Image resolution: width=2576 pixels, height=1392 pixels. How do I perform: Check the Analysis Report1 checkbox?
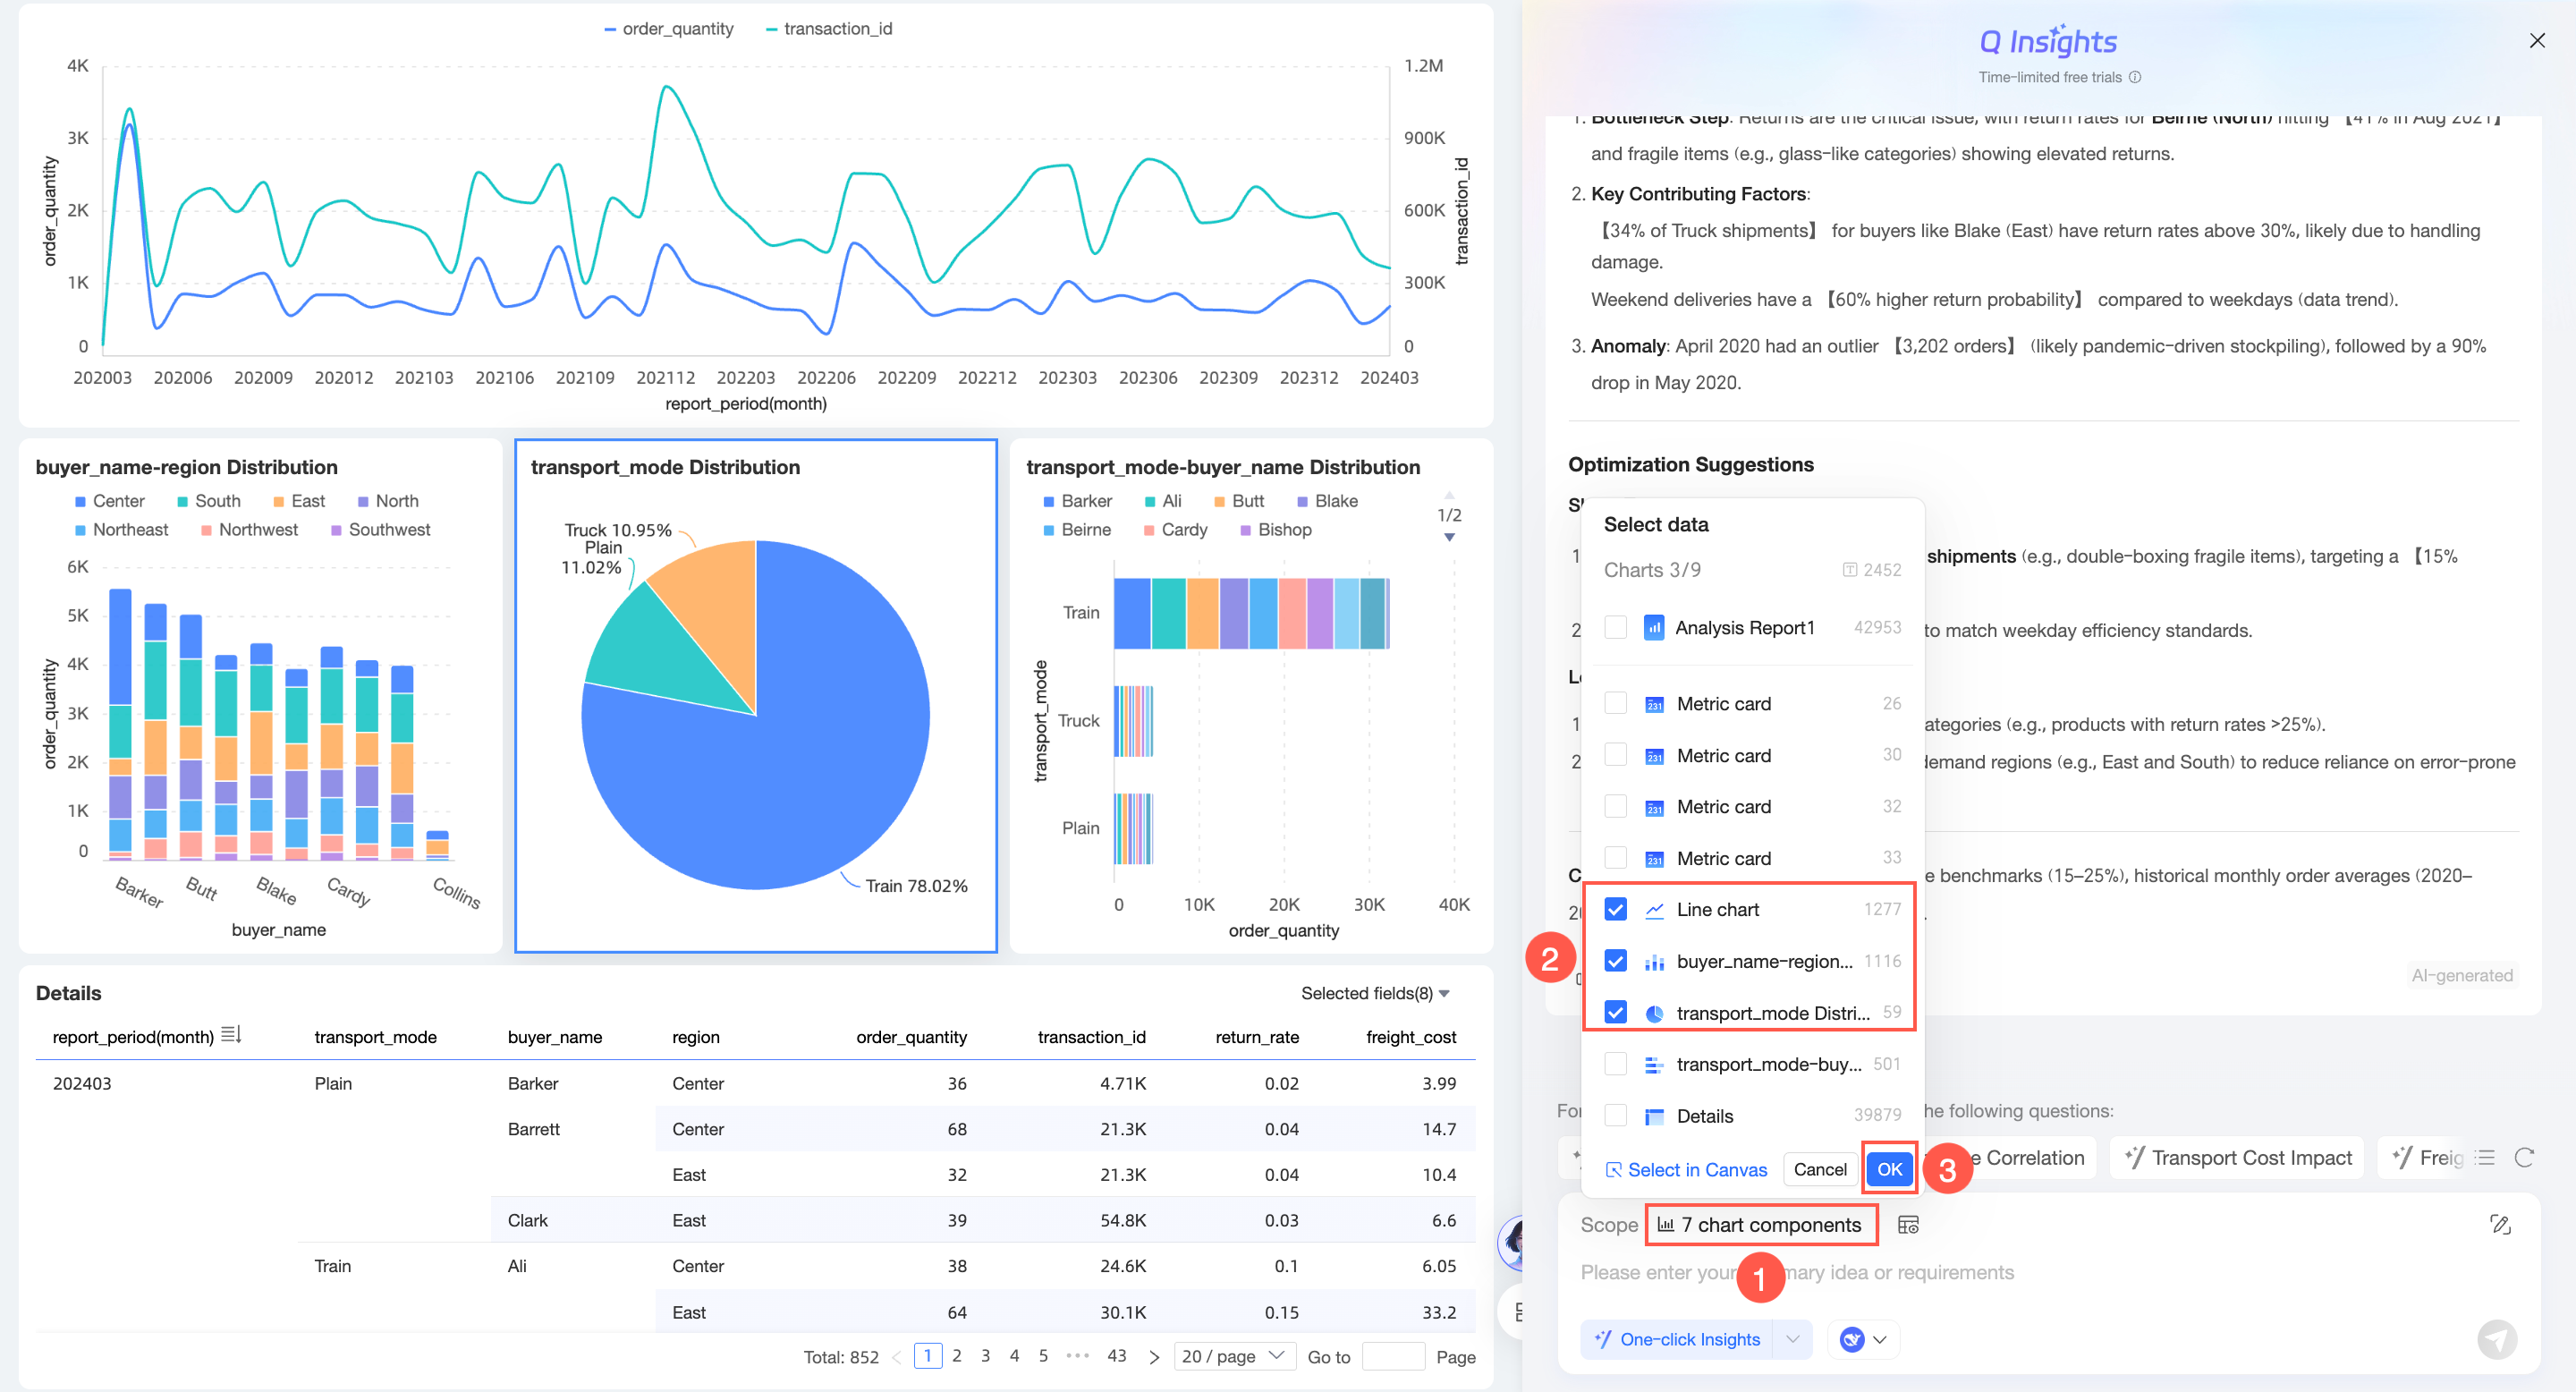1615,627
